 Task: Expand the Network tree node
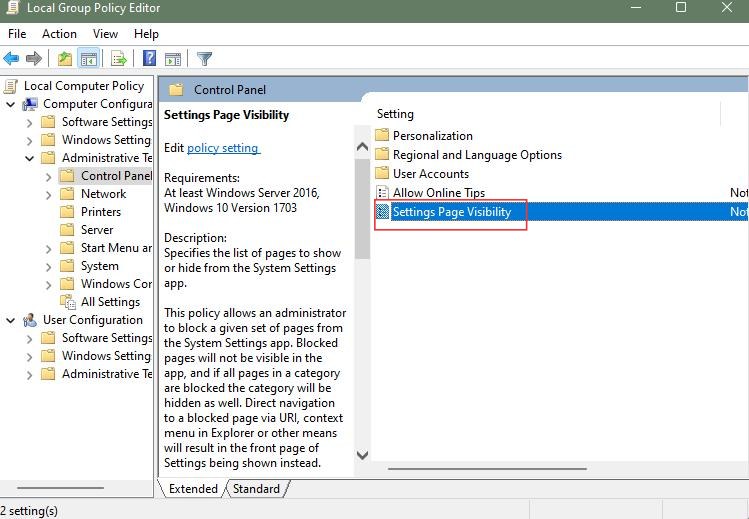48,195
